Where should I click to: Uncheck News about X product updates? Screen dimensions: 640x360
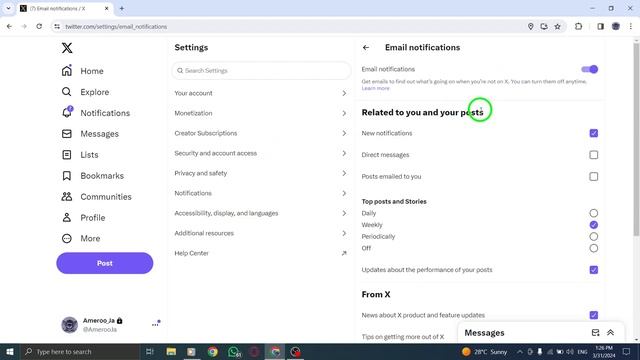click(x=593, y=315)
